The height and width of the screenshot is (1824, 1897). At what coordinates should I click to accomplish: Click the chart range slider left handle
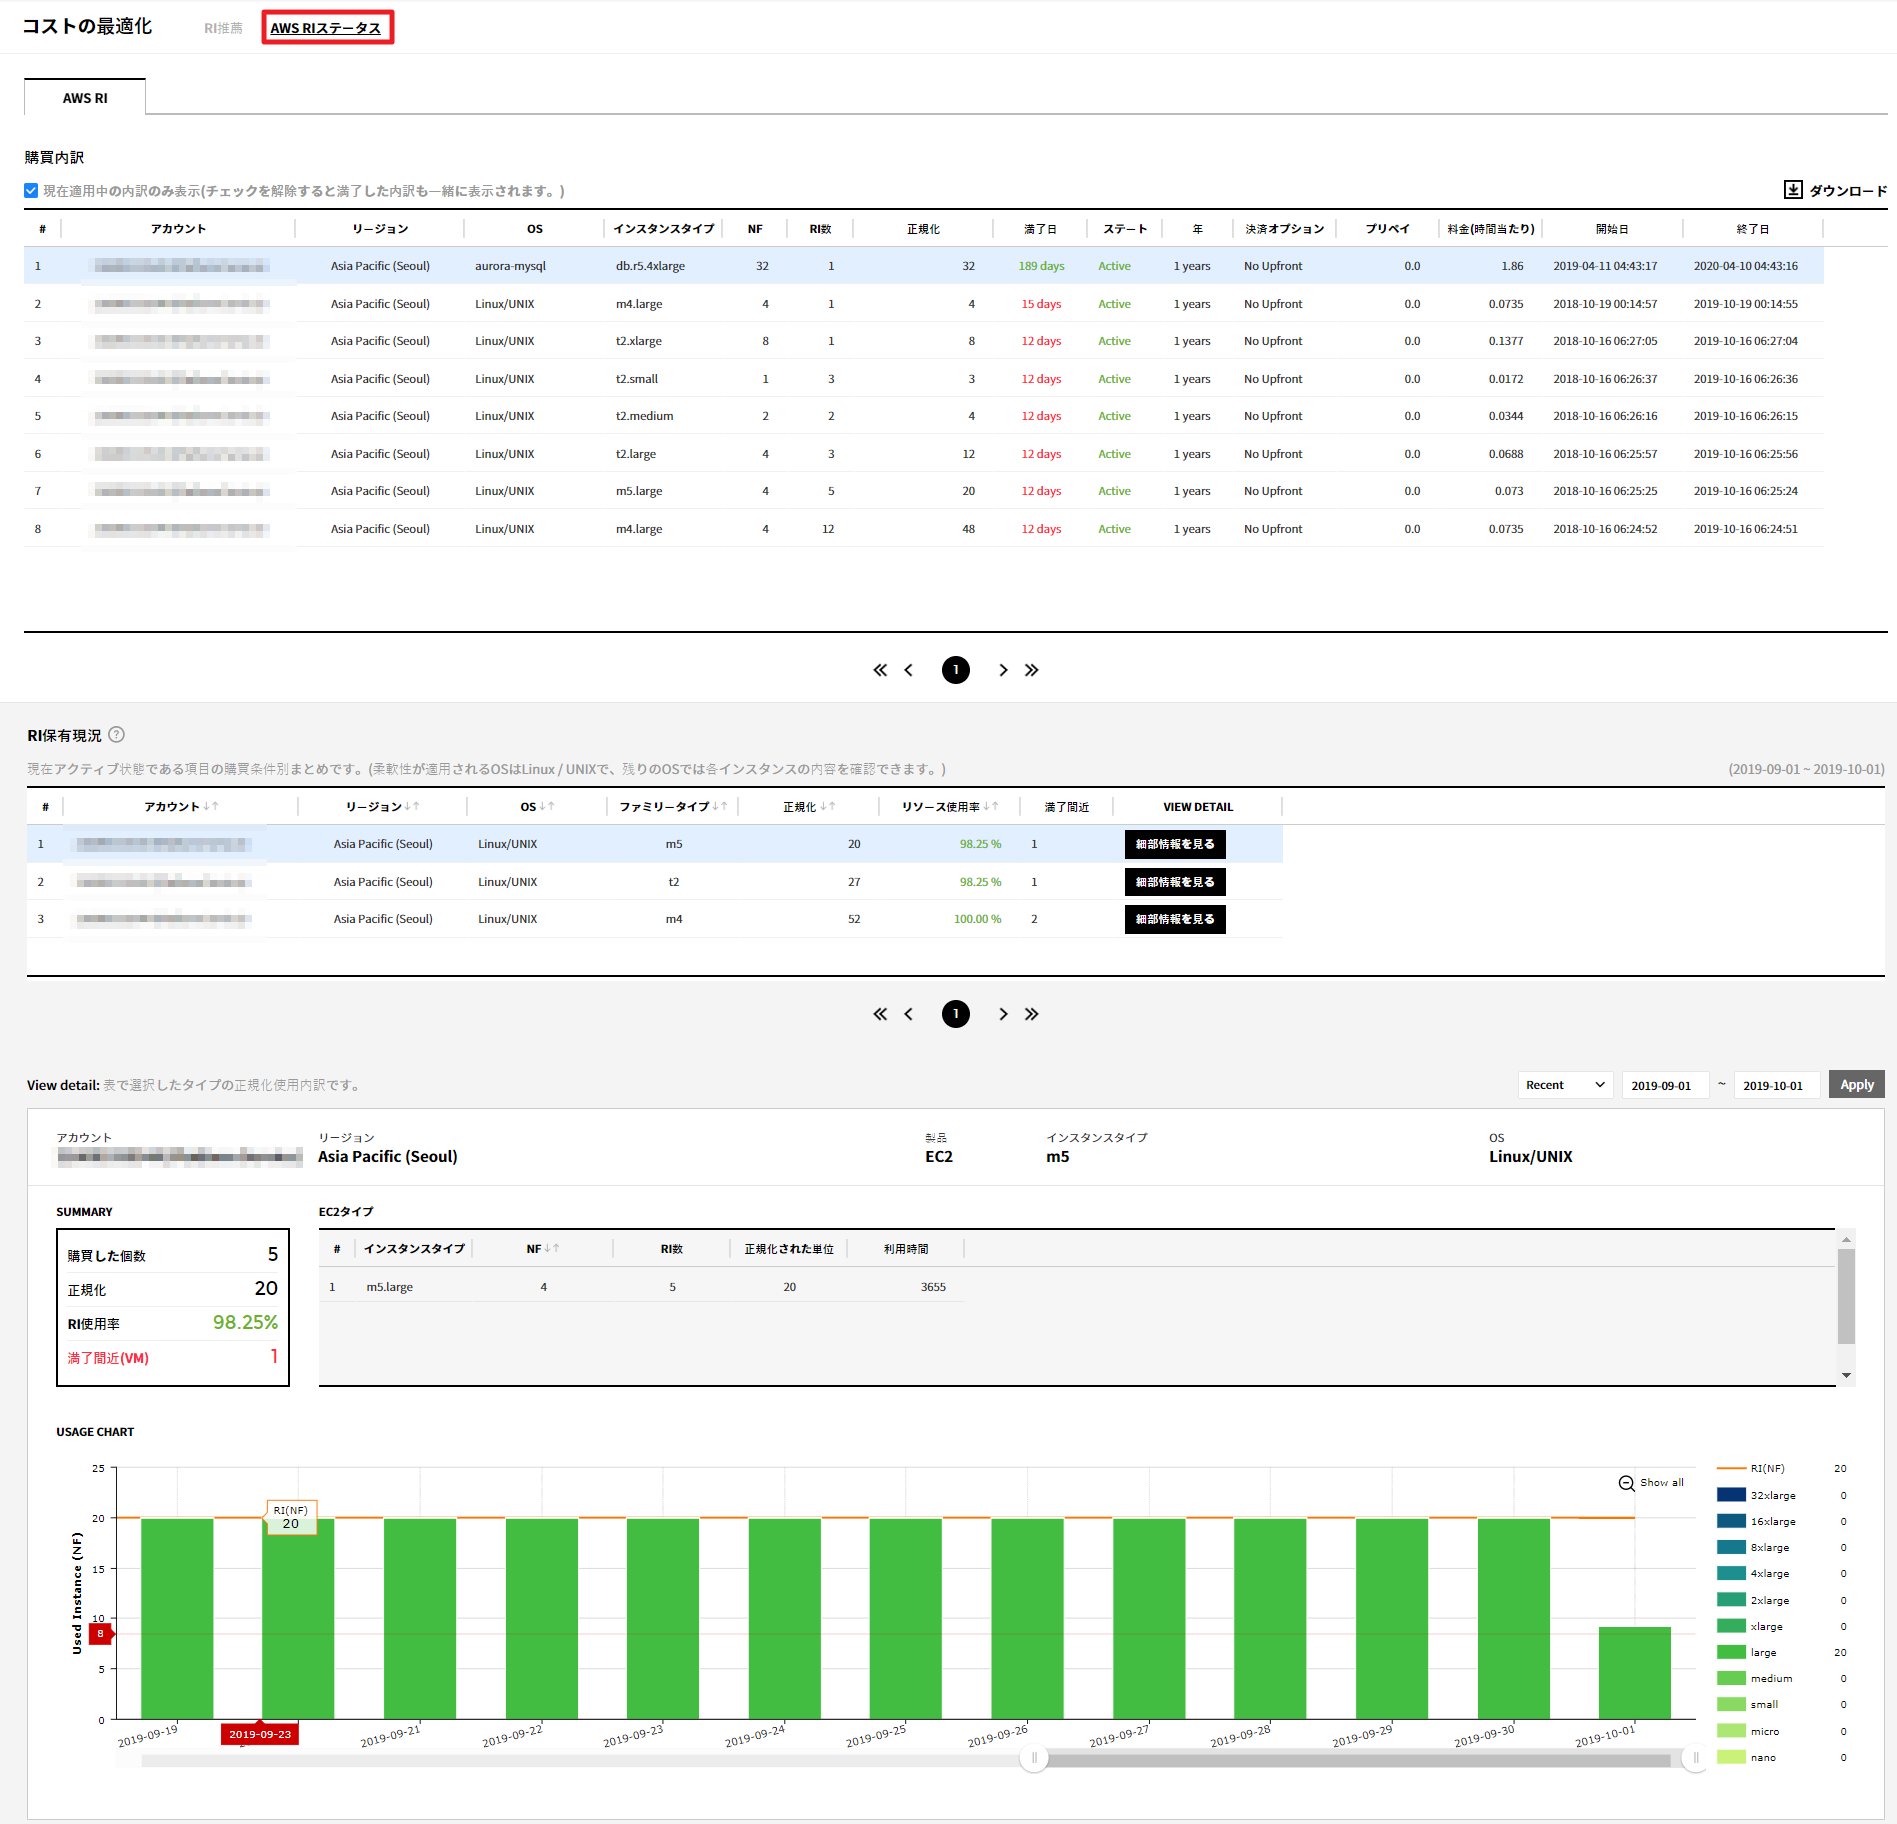click(1034, 1758)
